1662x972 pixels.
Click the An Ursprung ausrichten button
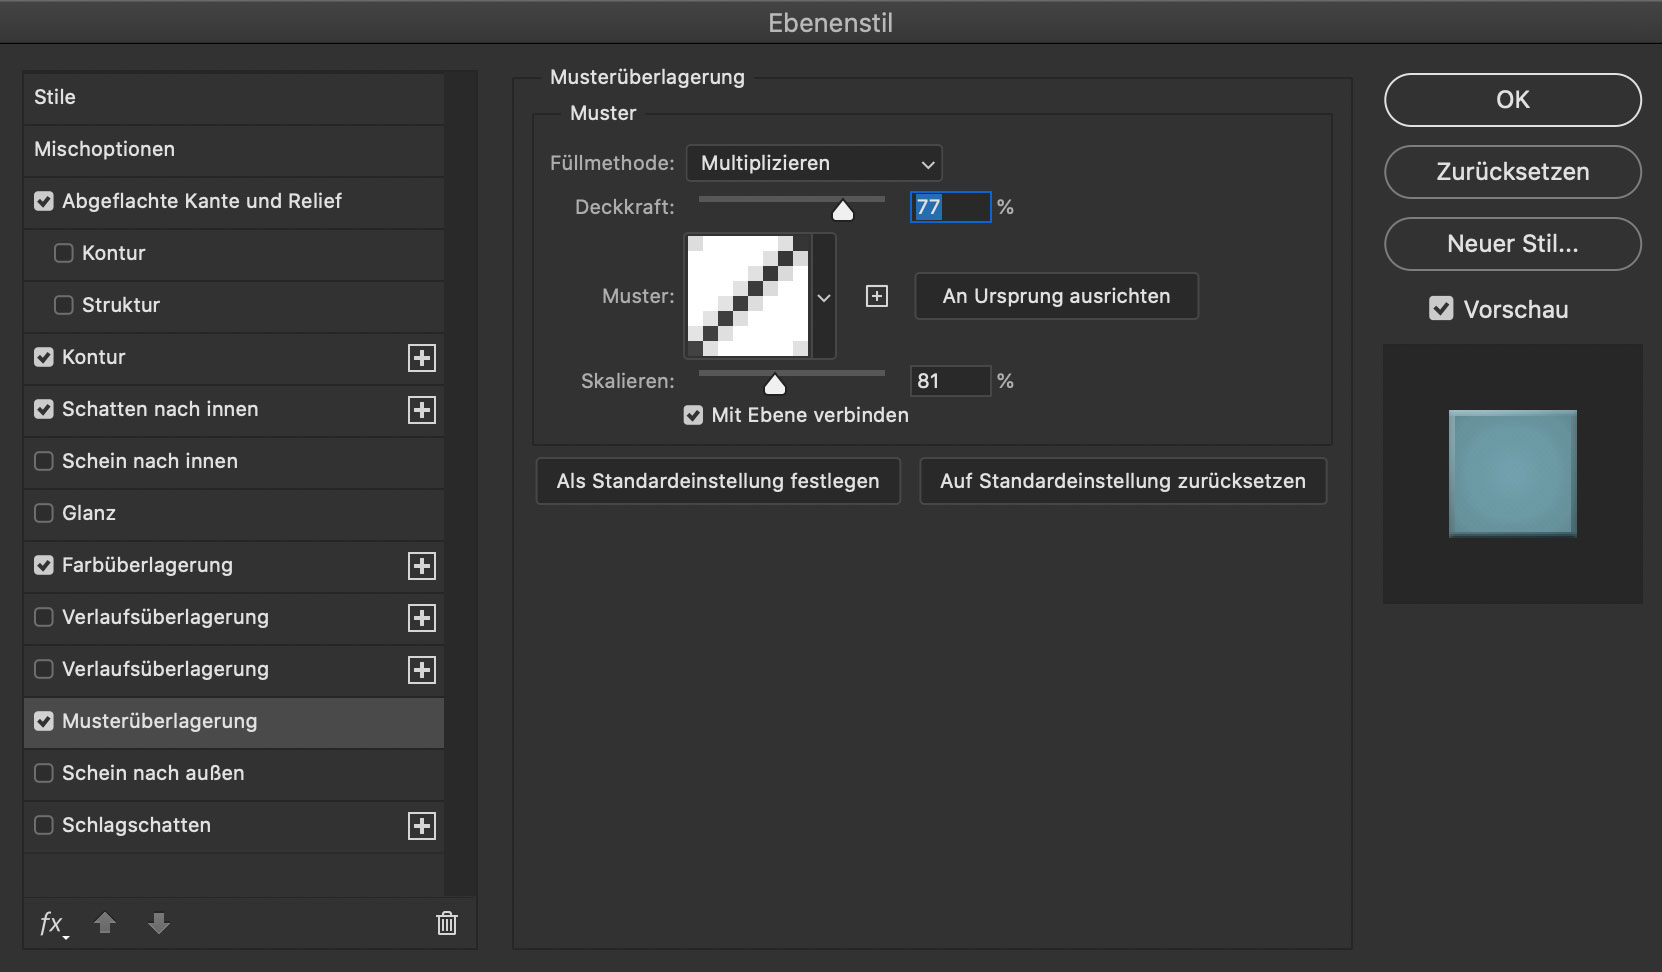click(1056, 296)
